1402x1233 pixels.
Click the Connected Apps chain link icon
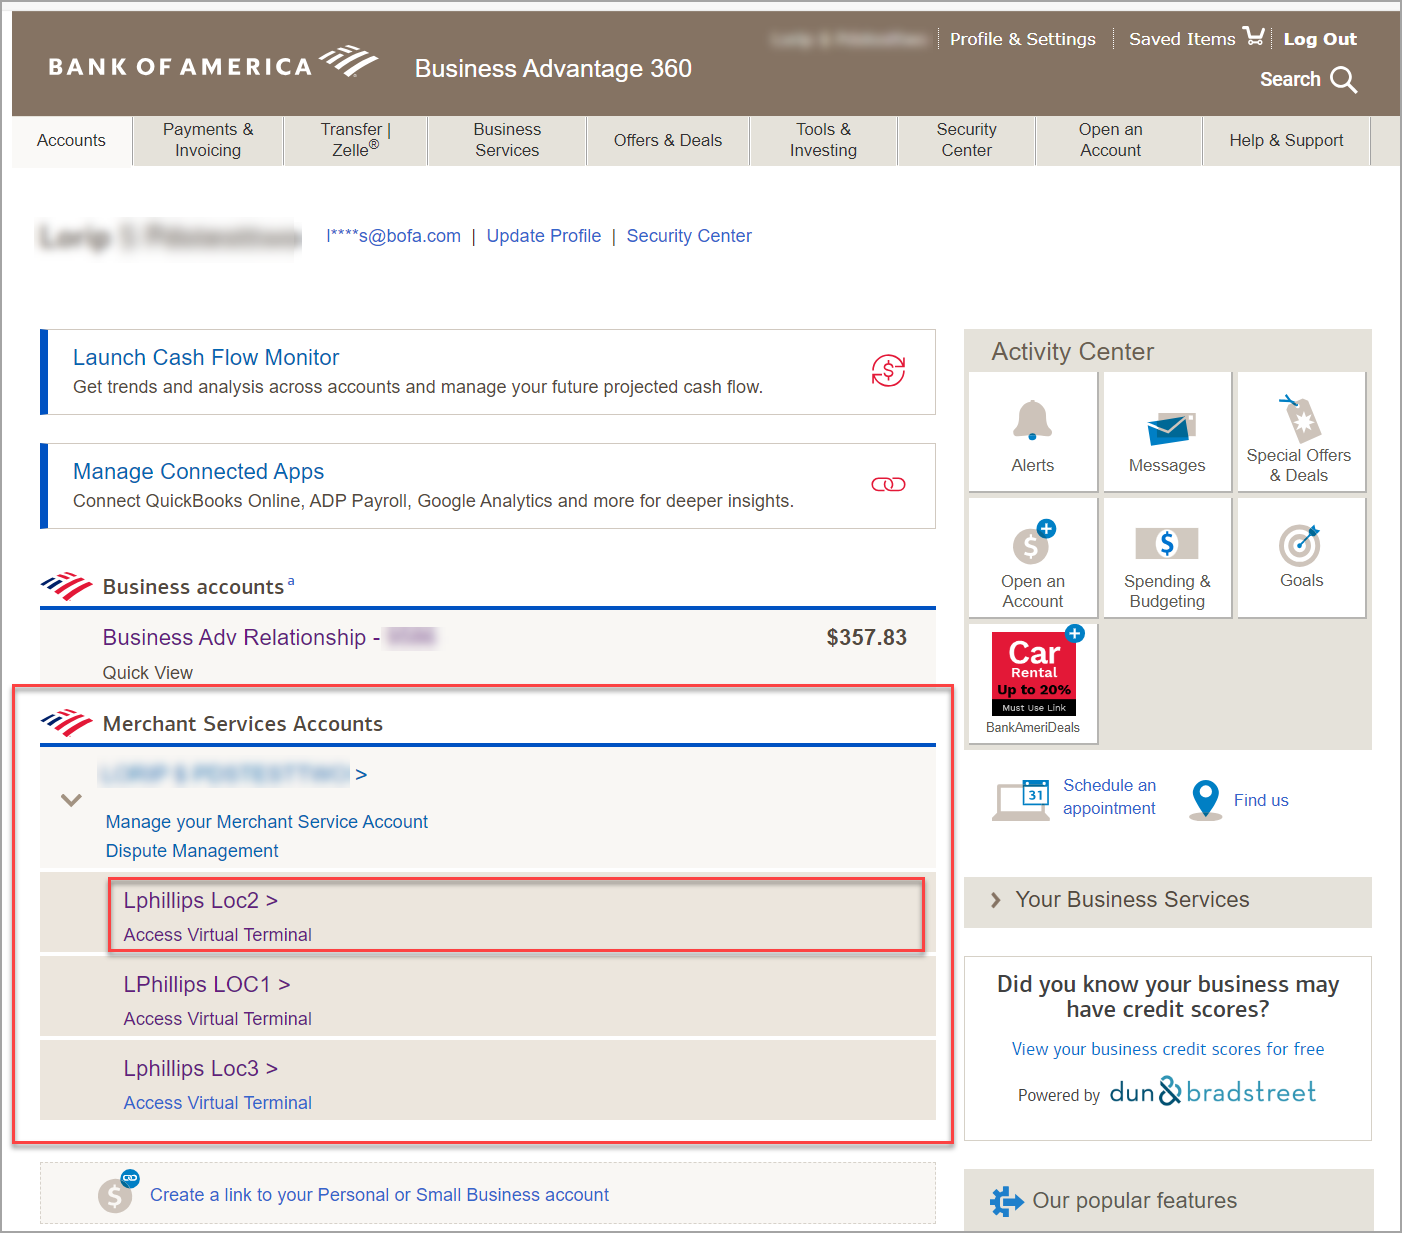click(x=888, y=485)
